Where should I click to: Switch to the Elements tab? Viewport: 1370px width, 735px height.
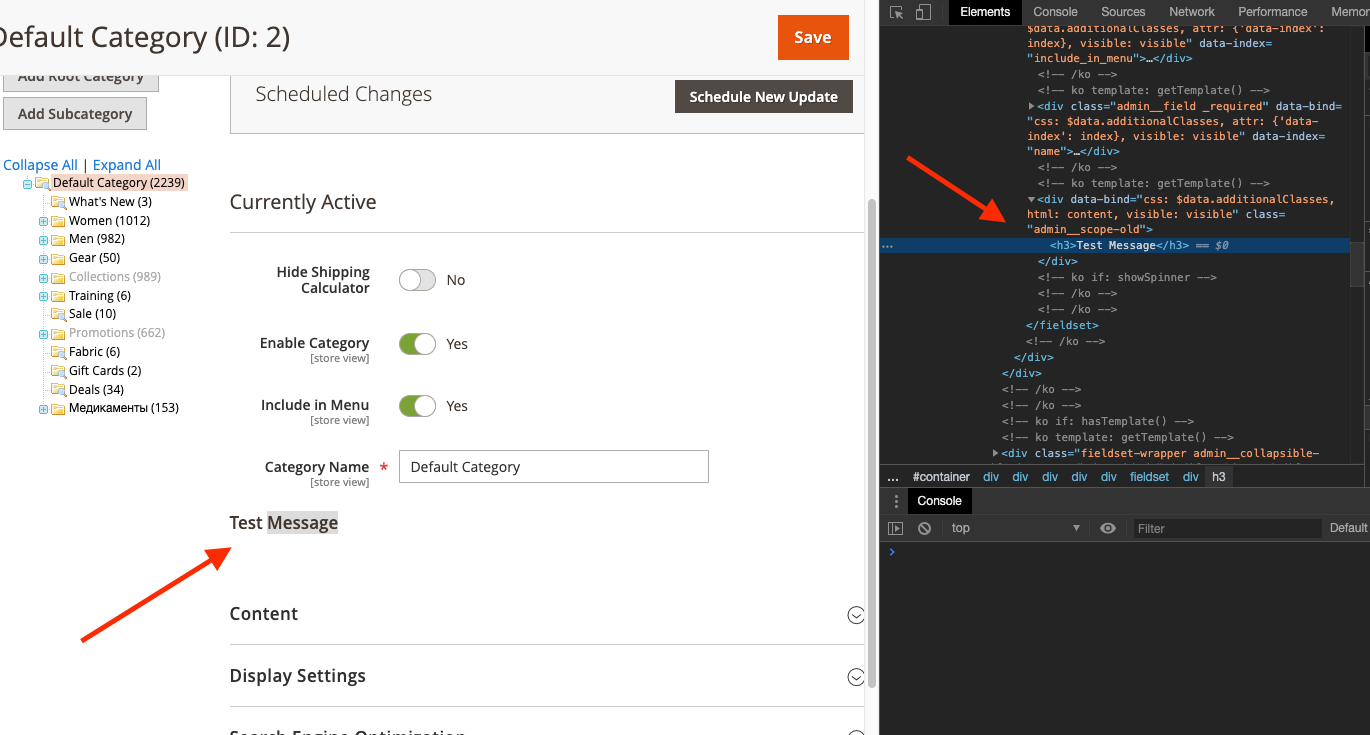tap(985, 12)
